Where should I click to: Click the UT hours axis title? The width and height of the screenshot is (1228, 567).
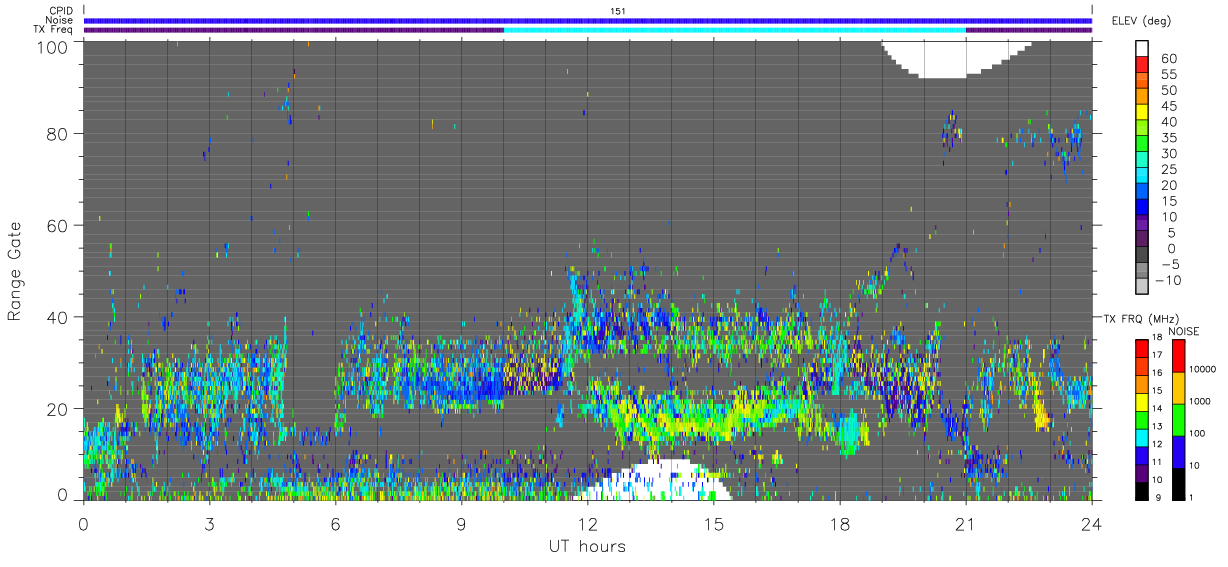[x=587, y=546]
